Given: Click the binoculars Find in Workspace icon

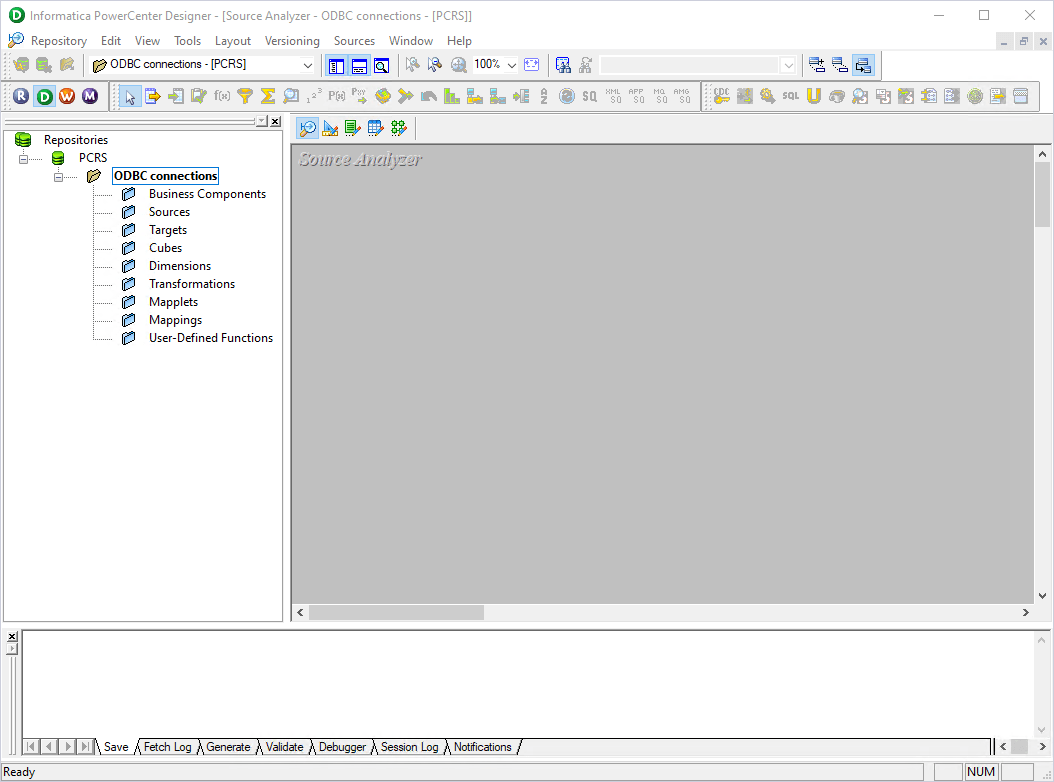Looking at the screenshot, I should click(x=563, y=65).
